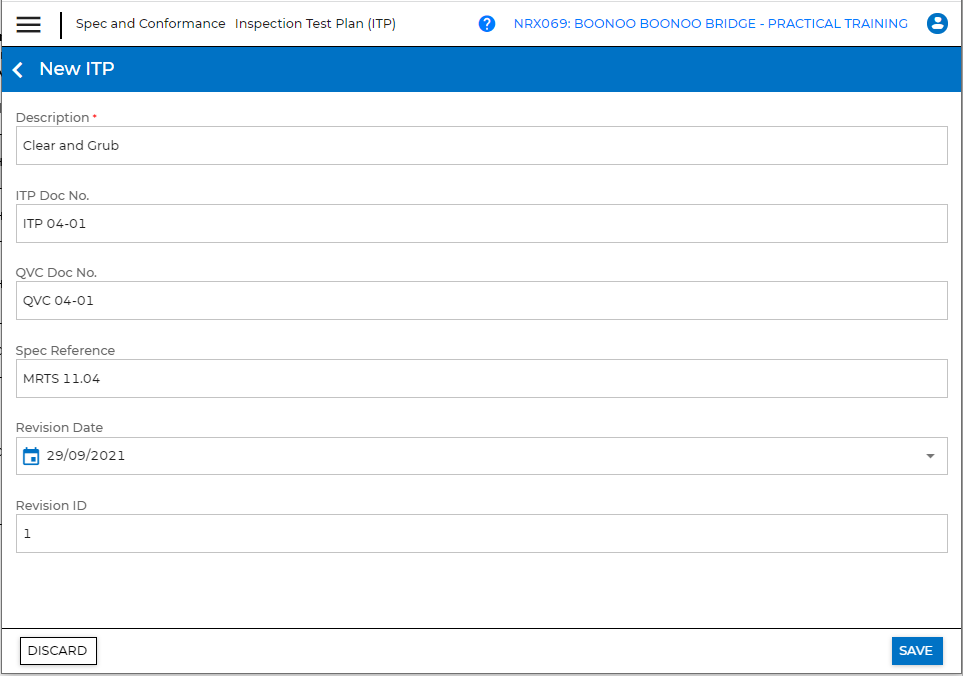Screen dimensions: 963x676
Task: Edit the Spec Reference field MRTS 11.04
Action: pos(481,379)
